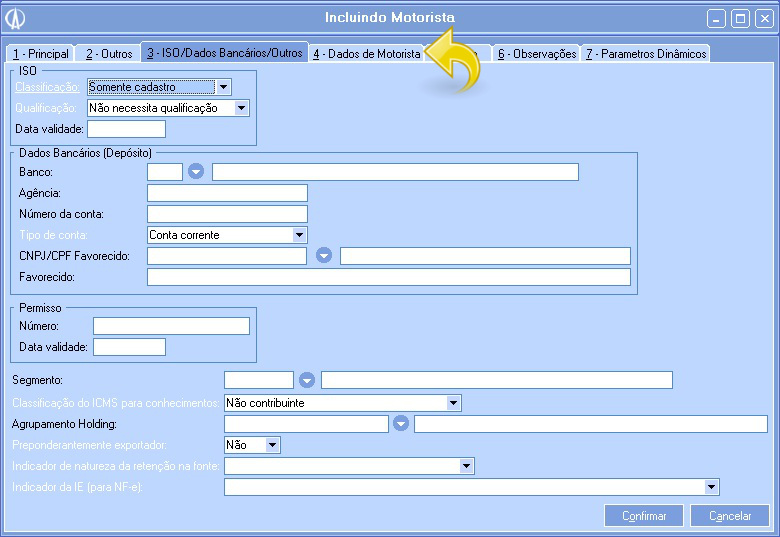Click the CNPJ/CPF Favorecido lookup icon
This screenshot has width=780, height=537.
(323, 256)
